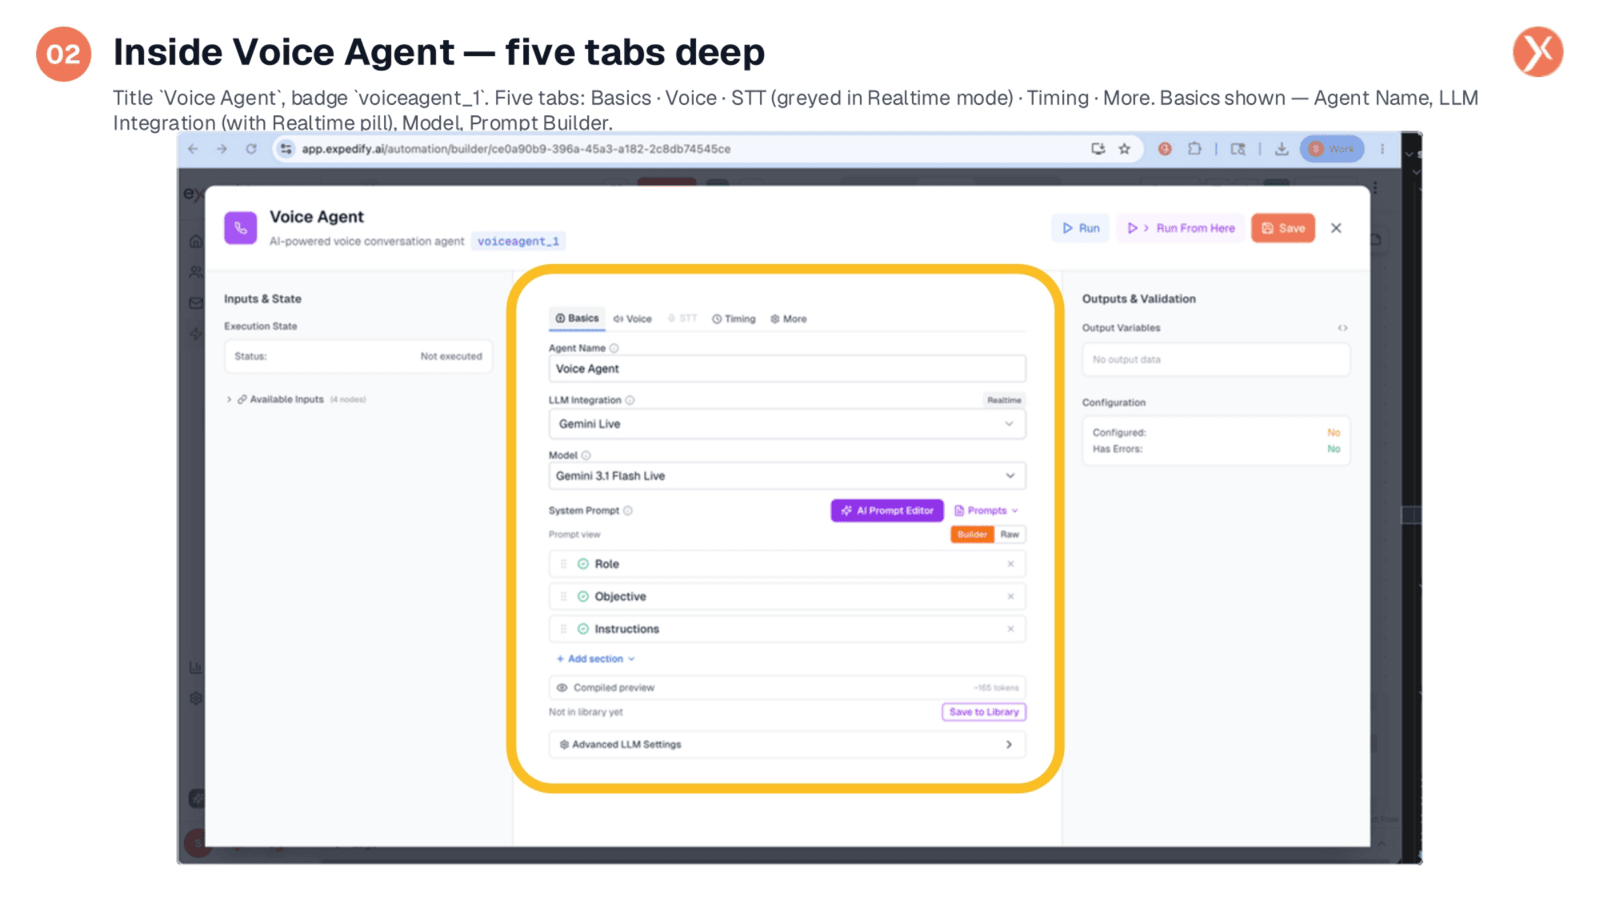Reload the page in the browser

click(x=251, y=149)
